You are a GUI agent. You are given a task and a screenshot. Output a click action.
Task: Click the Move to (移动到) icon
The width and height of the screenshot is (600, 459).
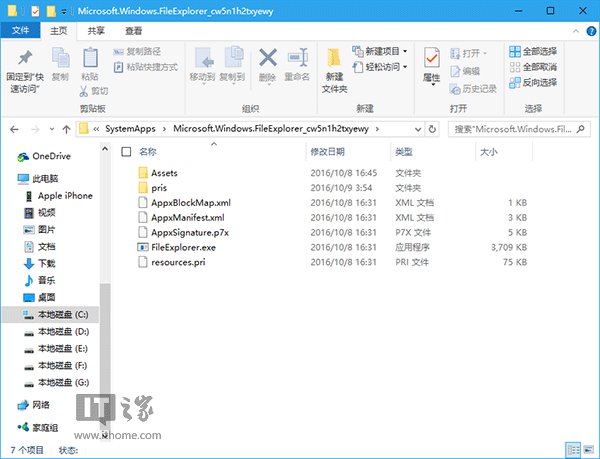point(204,58)
